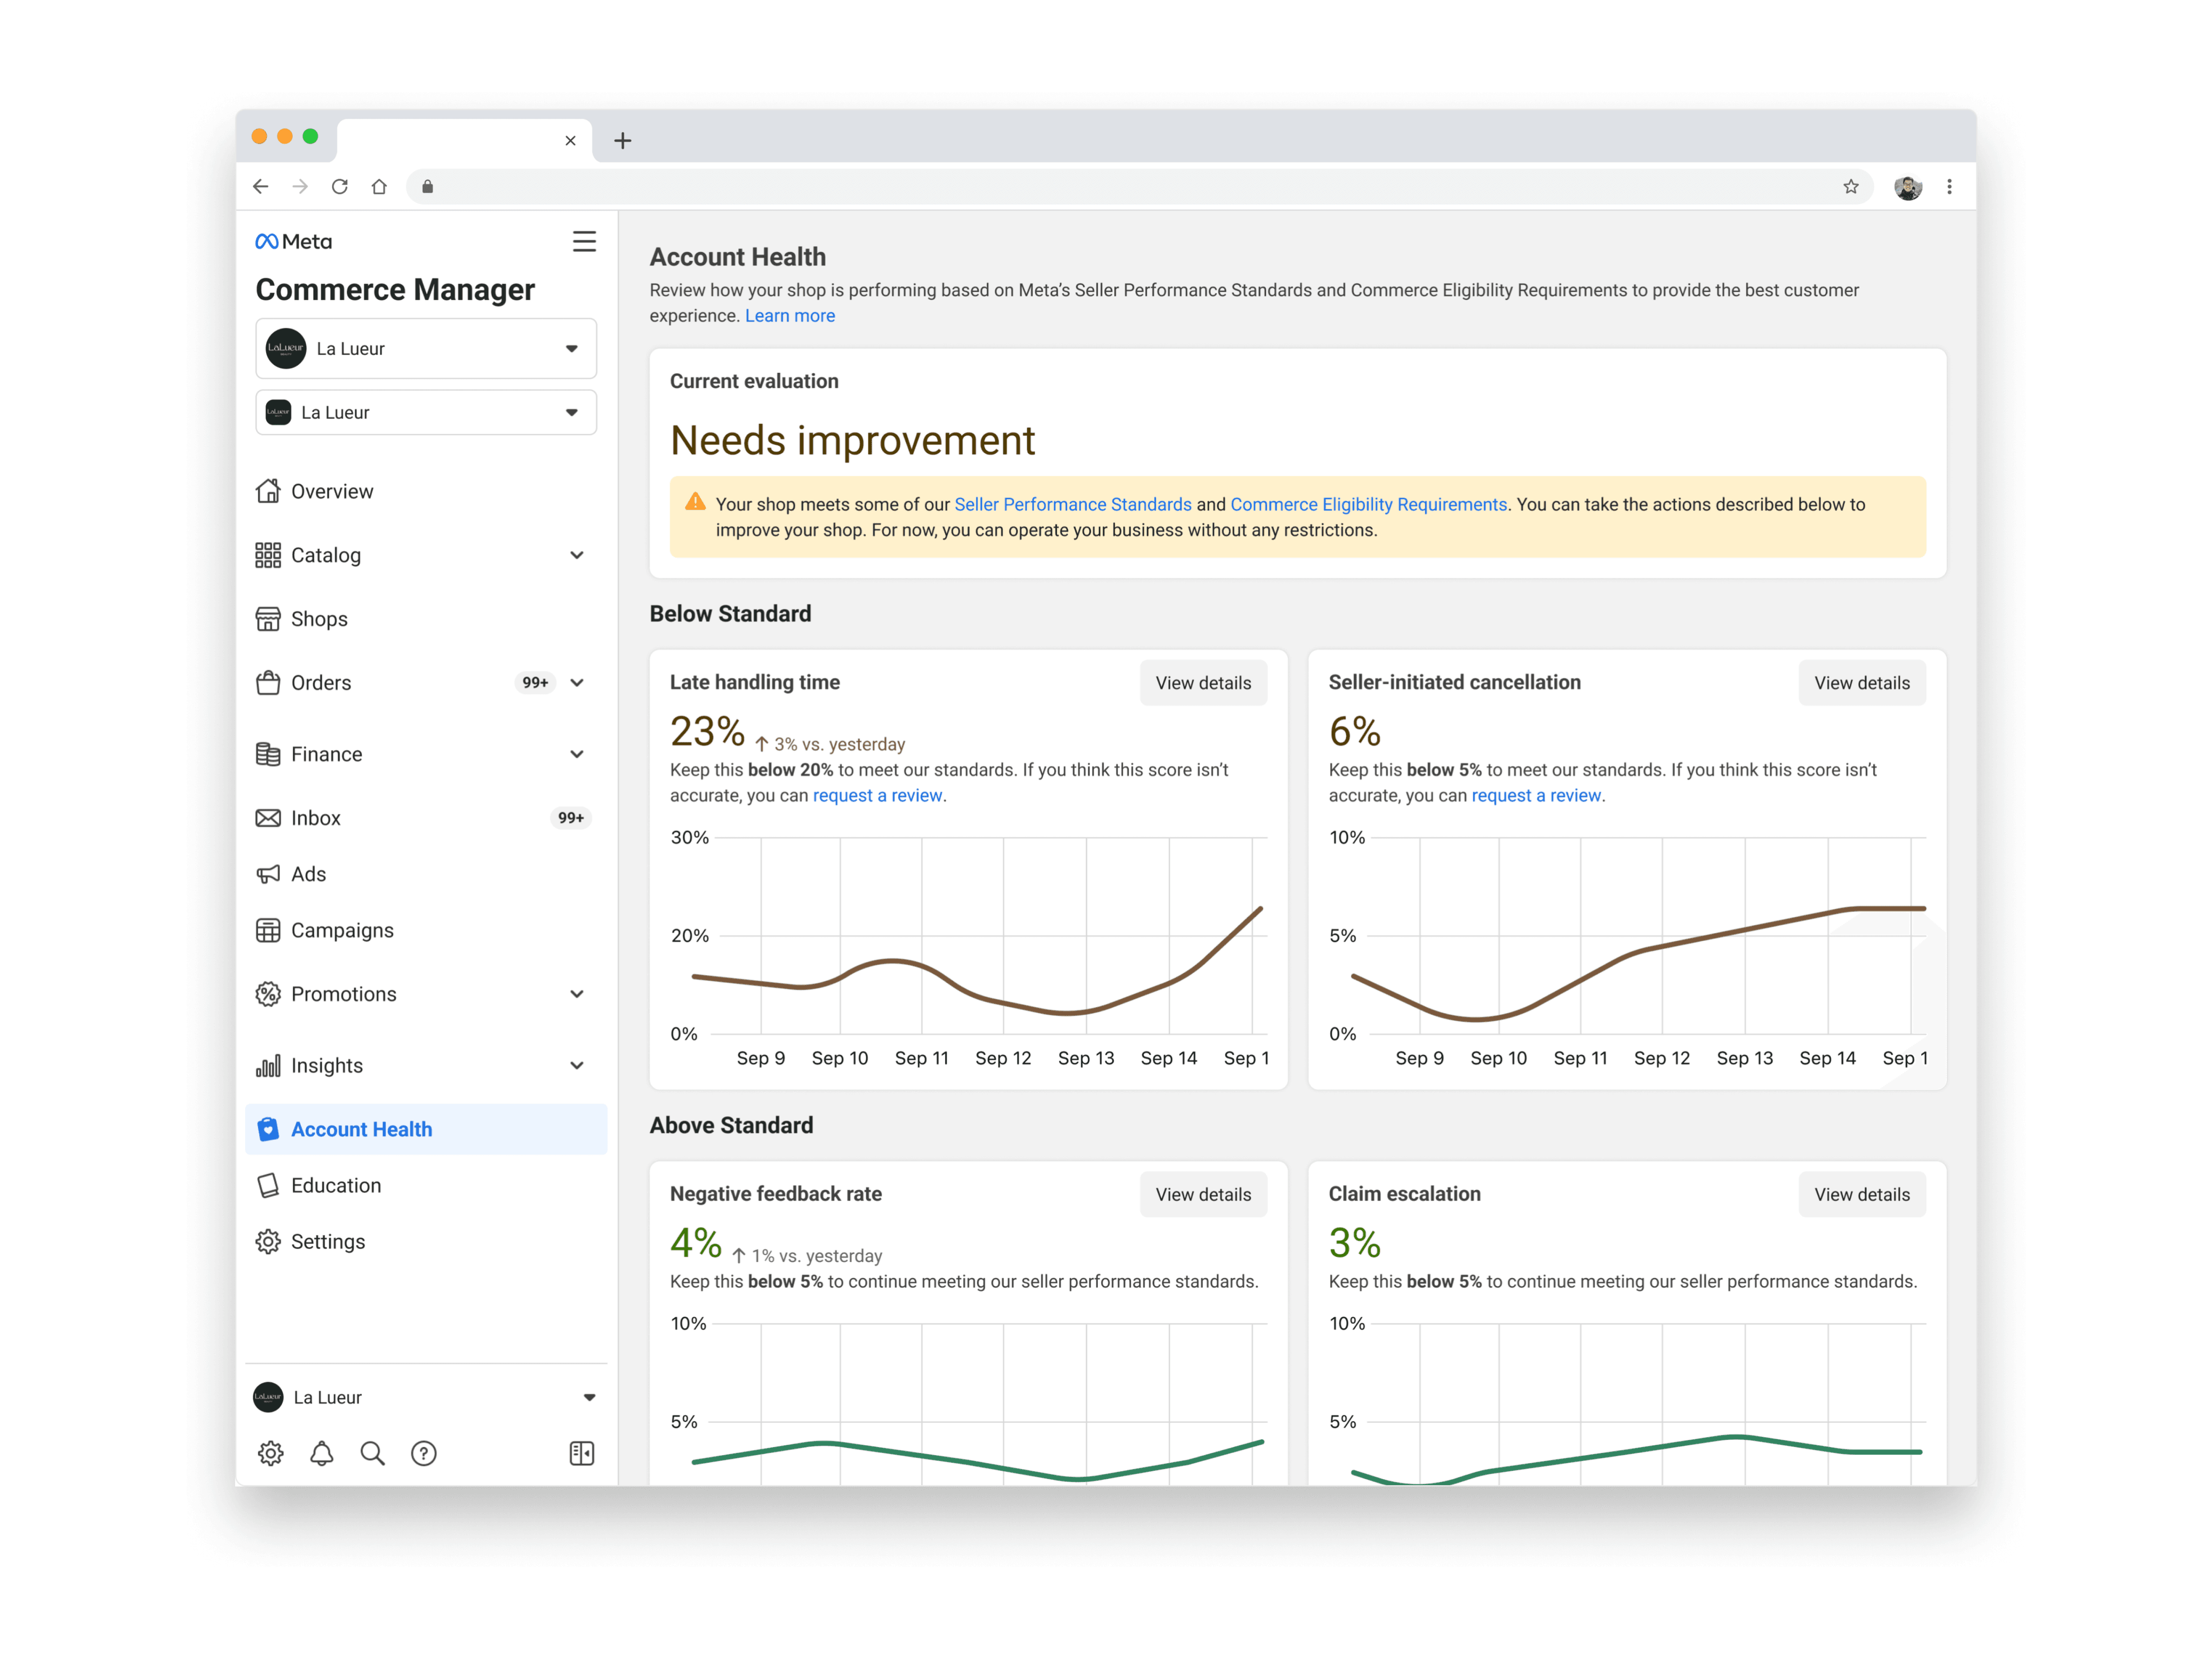2212x1659 pixels.
Task: Select the Account Health menu item
Action: [x=426, y=1129]
